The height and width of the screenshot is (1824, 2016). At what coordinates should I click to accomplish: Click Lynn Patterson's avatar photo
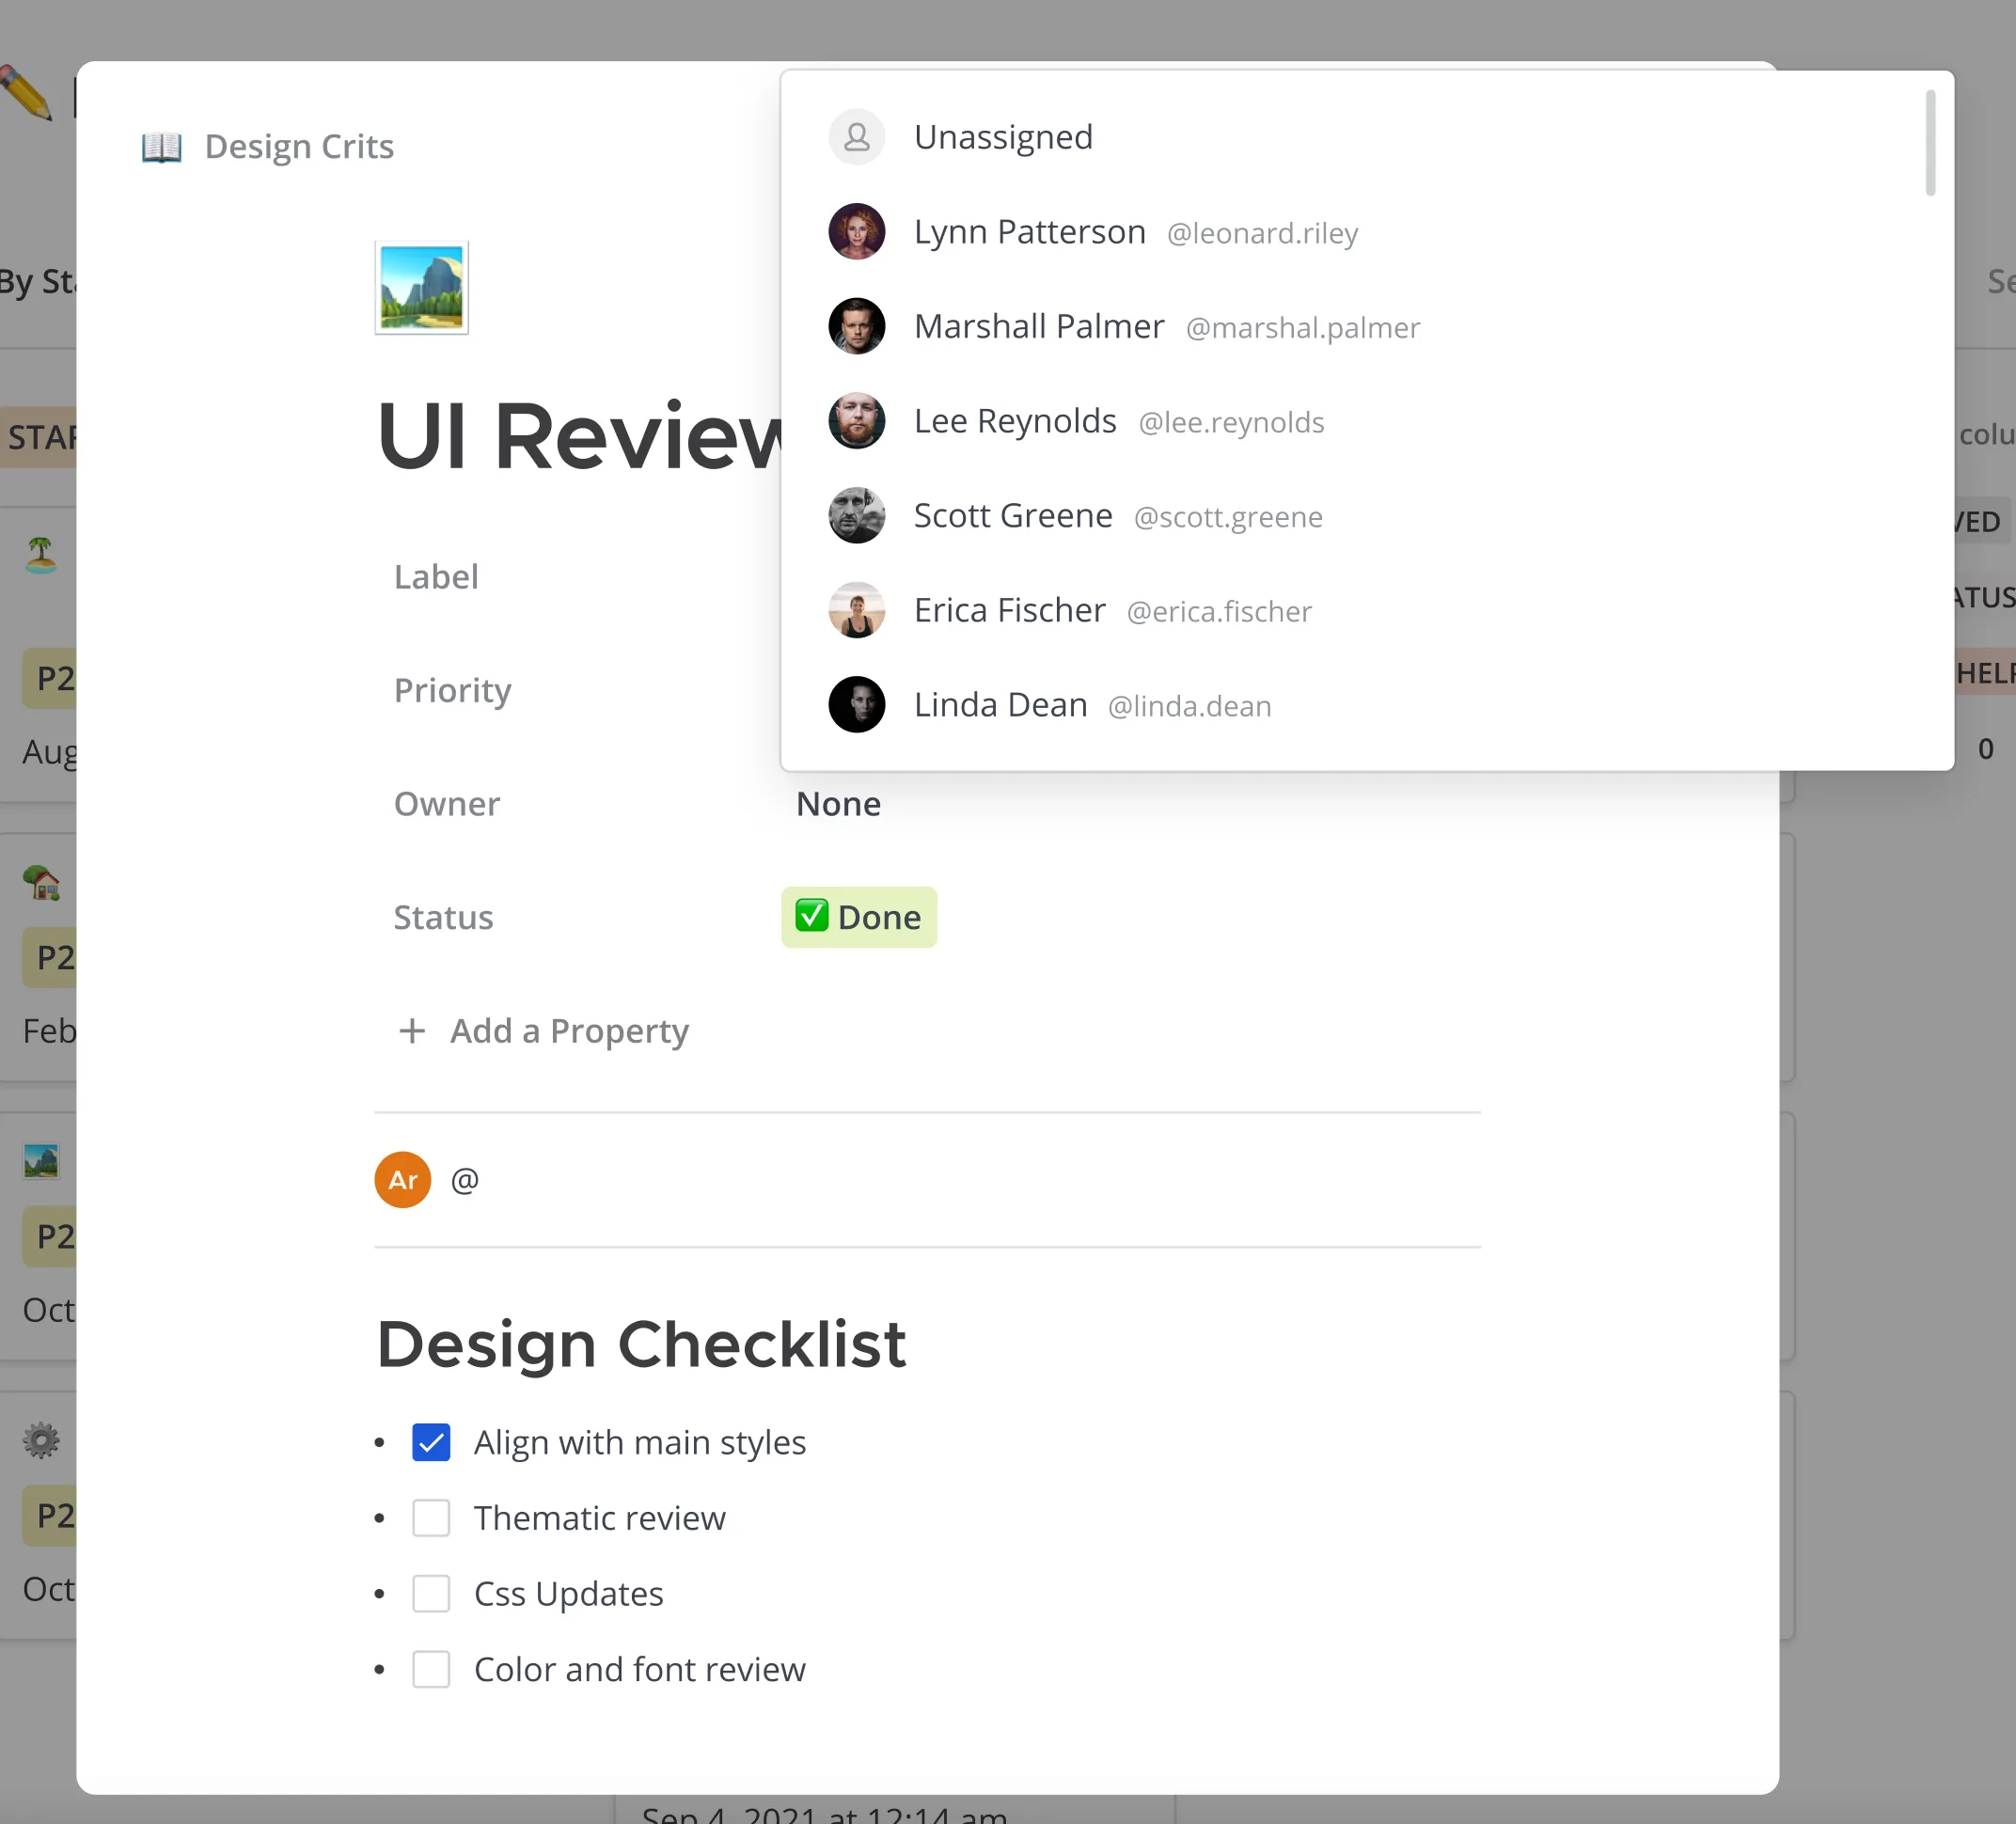click(857, 232)
